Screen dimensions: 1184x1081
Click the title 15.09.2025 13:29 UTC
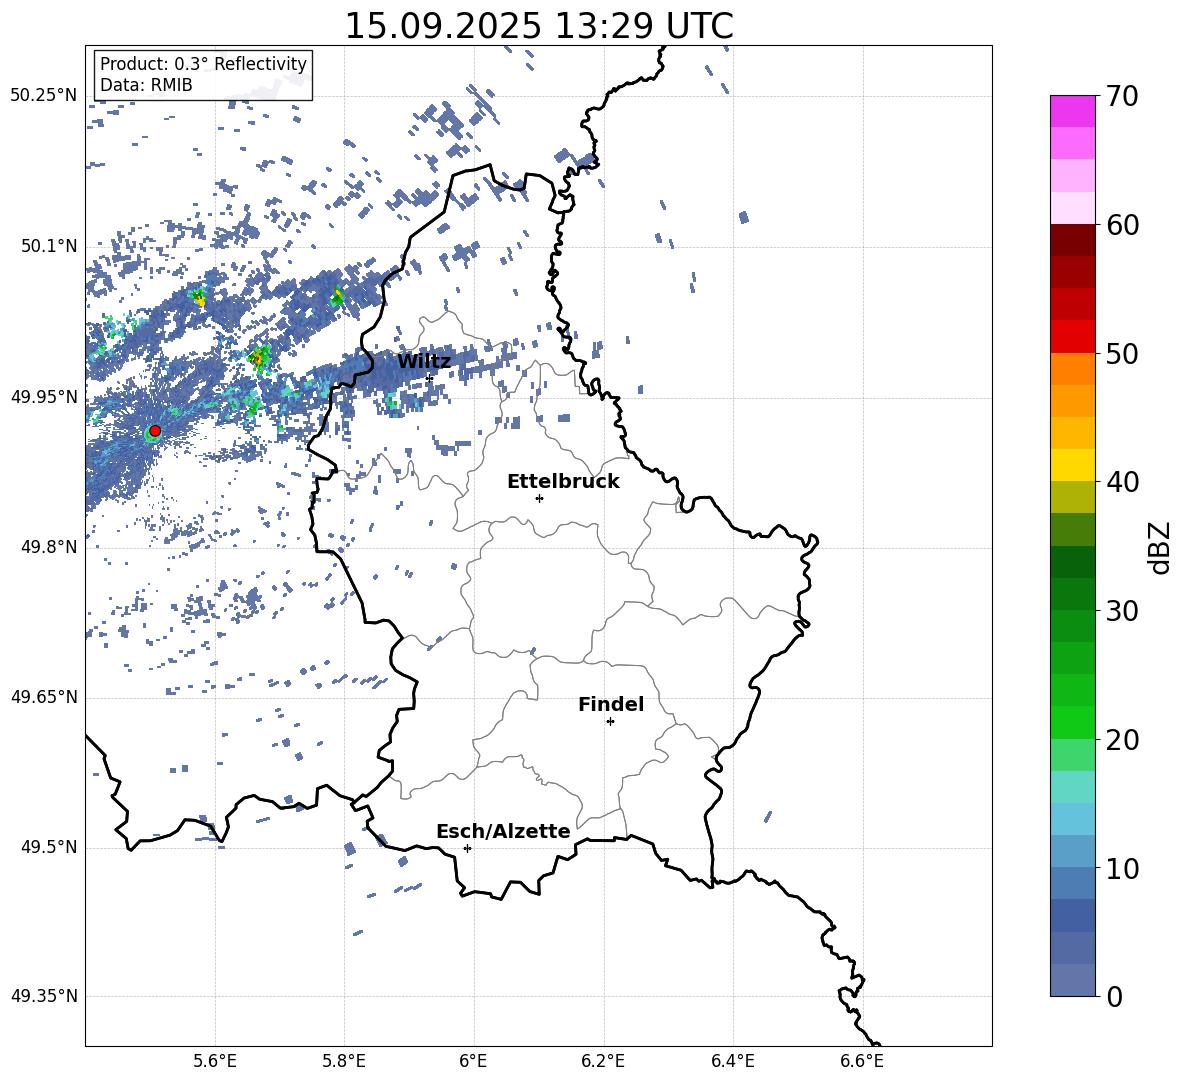point(539,26)
